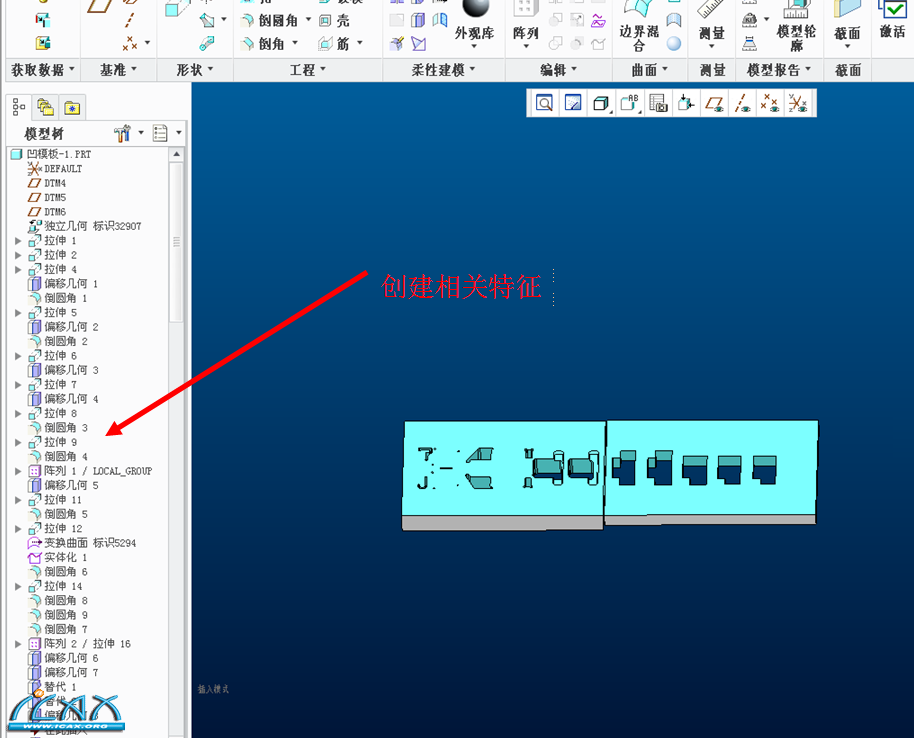Select 凹模板-1.PRT root node
This screenshot has height=738, width=914.
point(51,154)
